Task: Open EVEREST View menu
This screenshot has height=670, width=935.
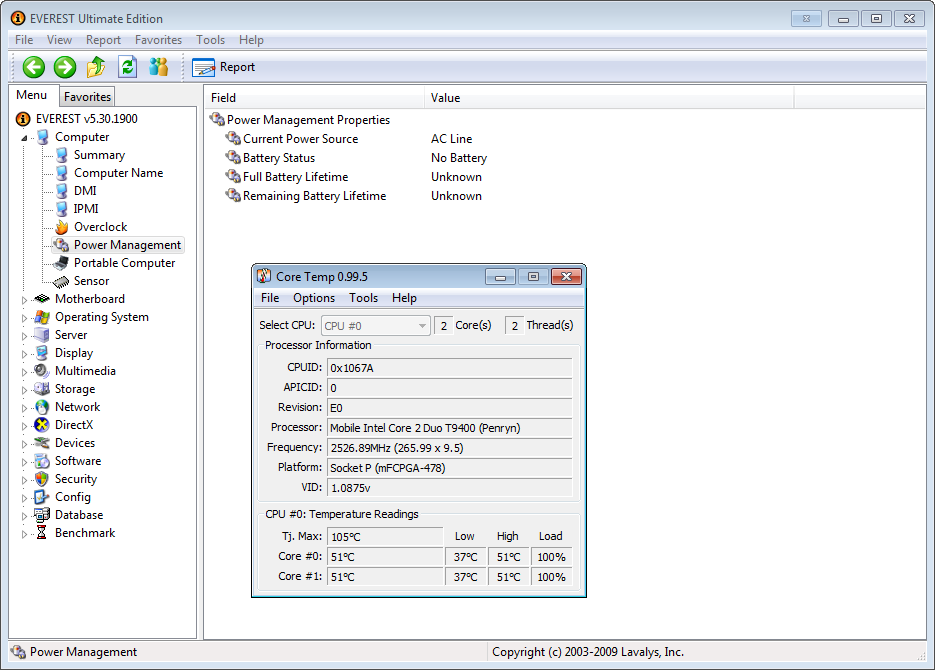Action: click(x=59, y=40)
